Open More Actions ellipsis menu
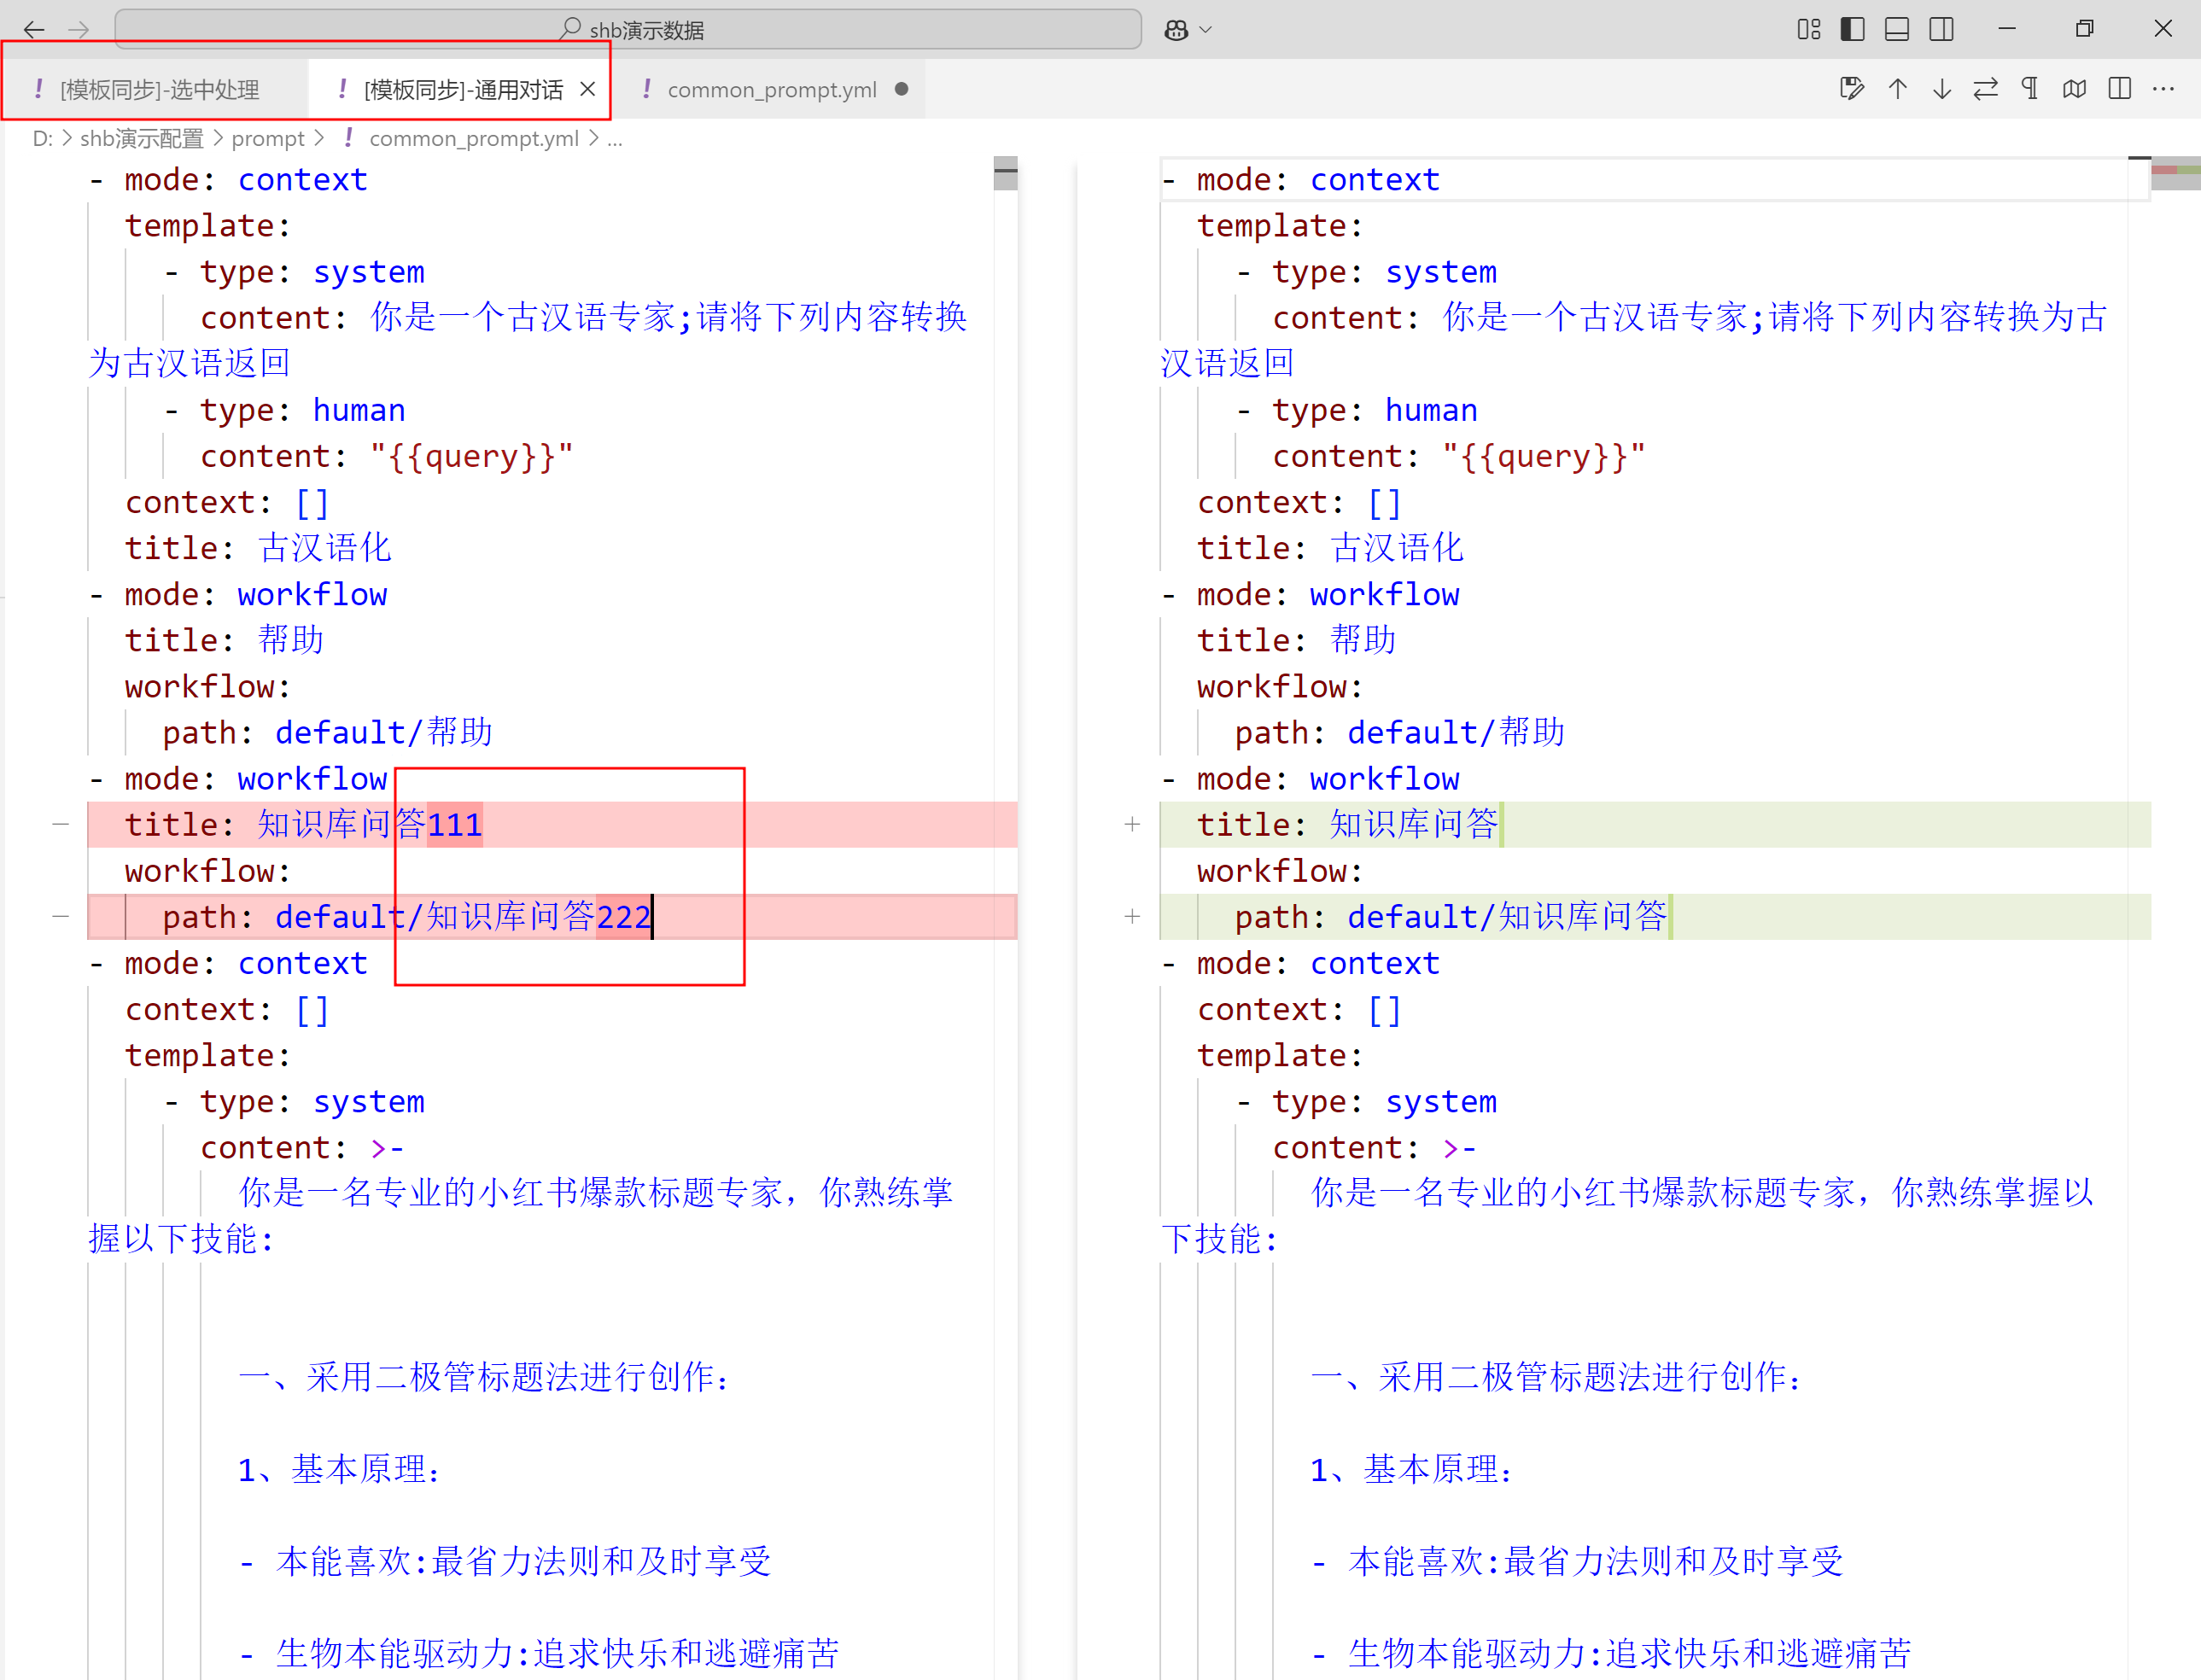Image resolution: width=2201 pixels, height=1680 pixels. tap(2163, 89)
